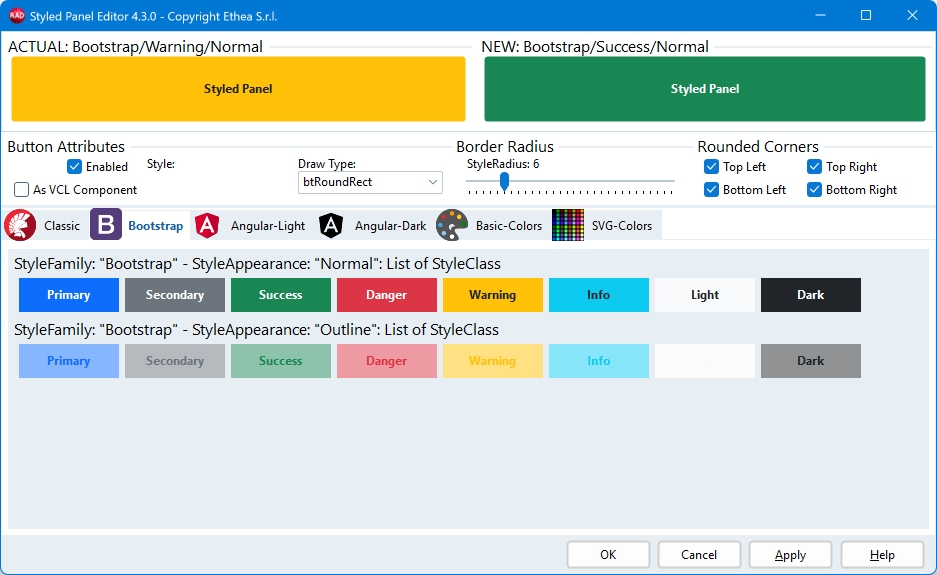Open the Draw Type btRoundRect dropdown
Screen dimensions: 937x575
click(370, 182)
